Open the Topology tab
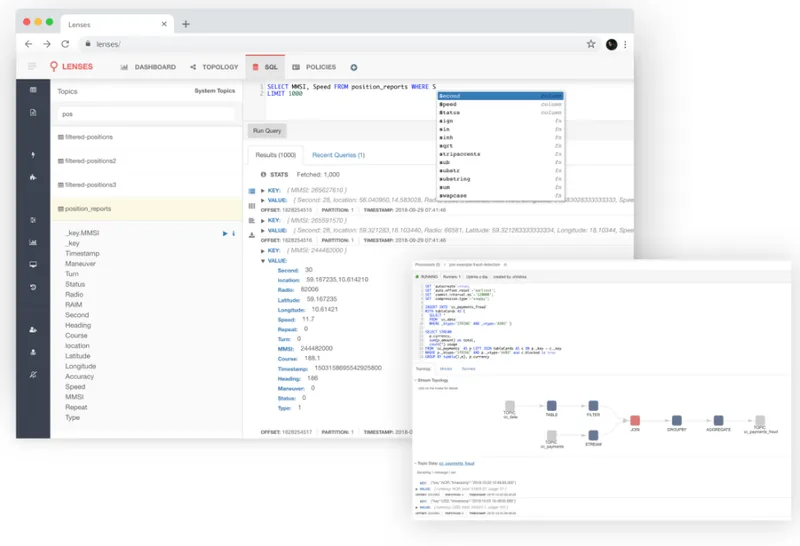 pyautogui.click(x=214, y=67)
